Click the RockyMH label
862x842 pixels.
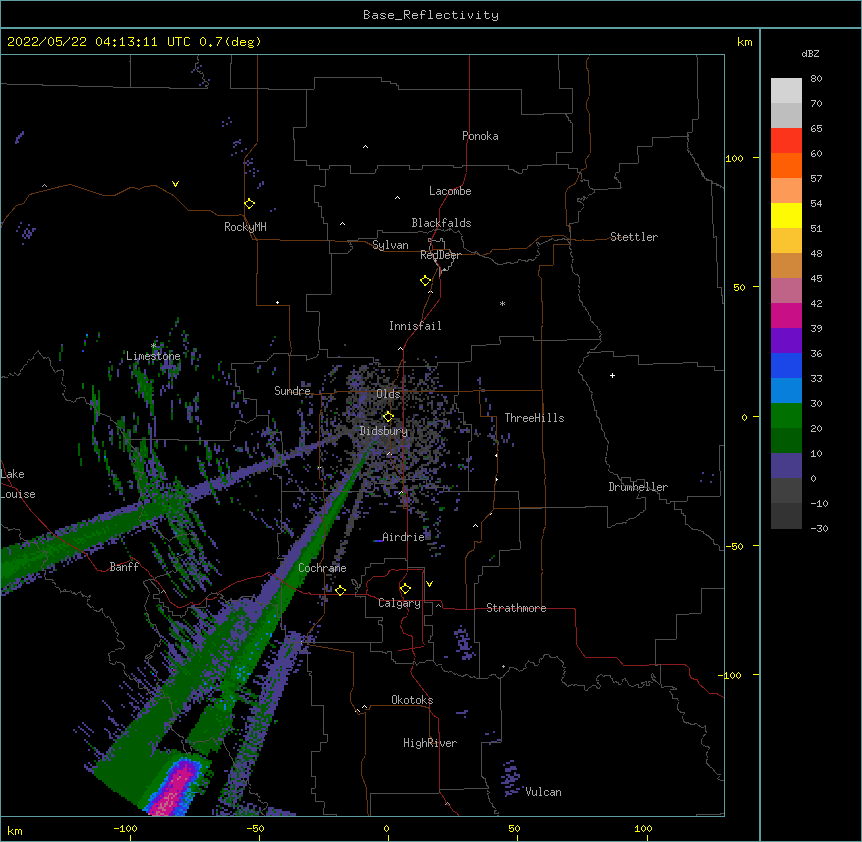click(x=245, y=227)
